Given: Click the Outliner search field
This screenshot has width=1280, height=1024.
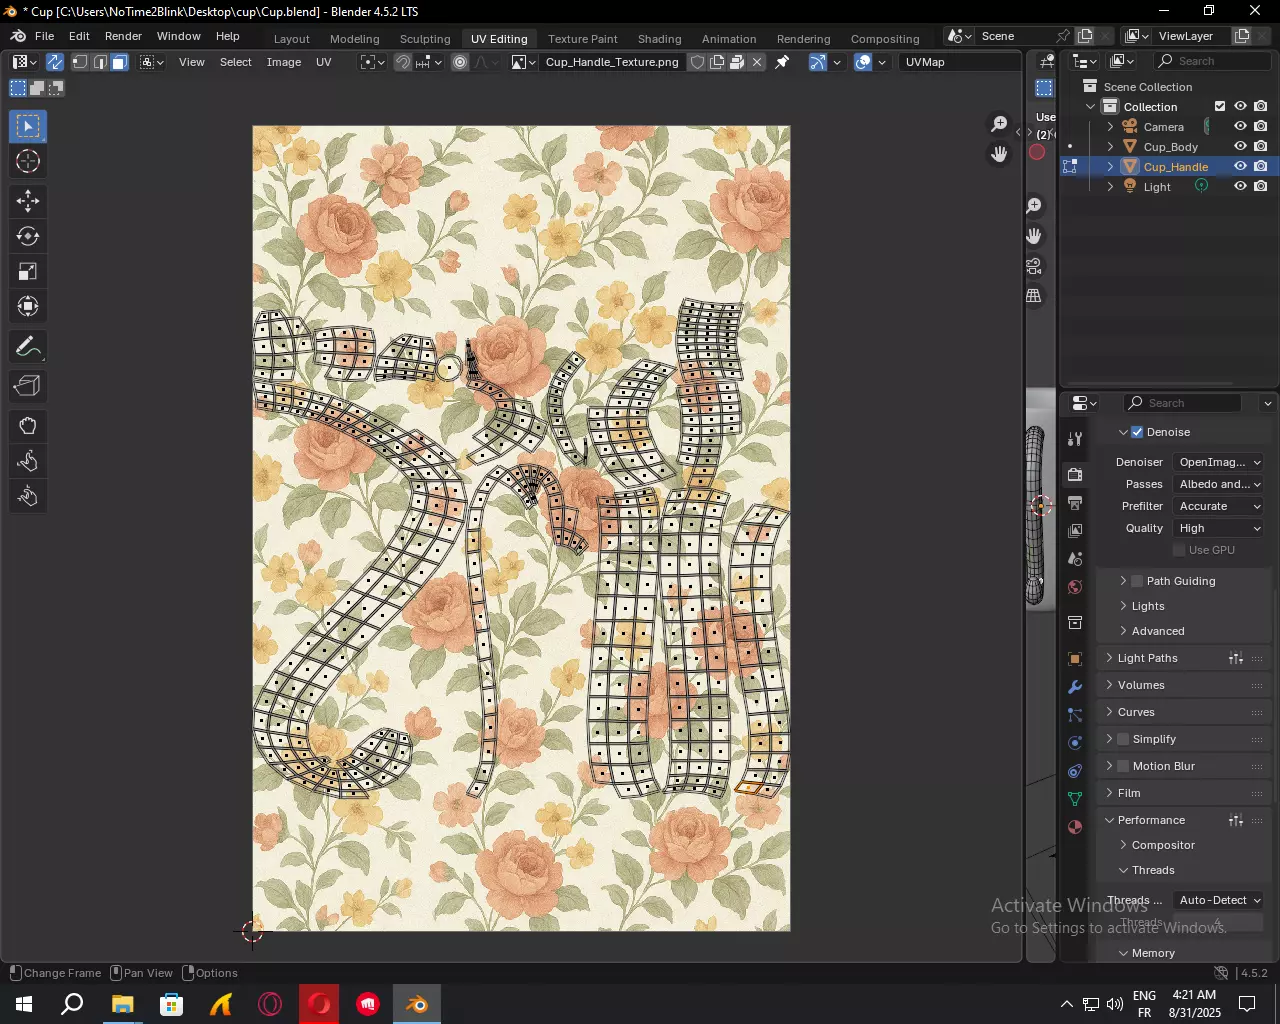Looking at the screenshot, I should coord(1210,61).
